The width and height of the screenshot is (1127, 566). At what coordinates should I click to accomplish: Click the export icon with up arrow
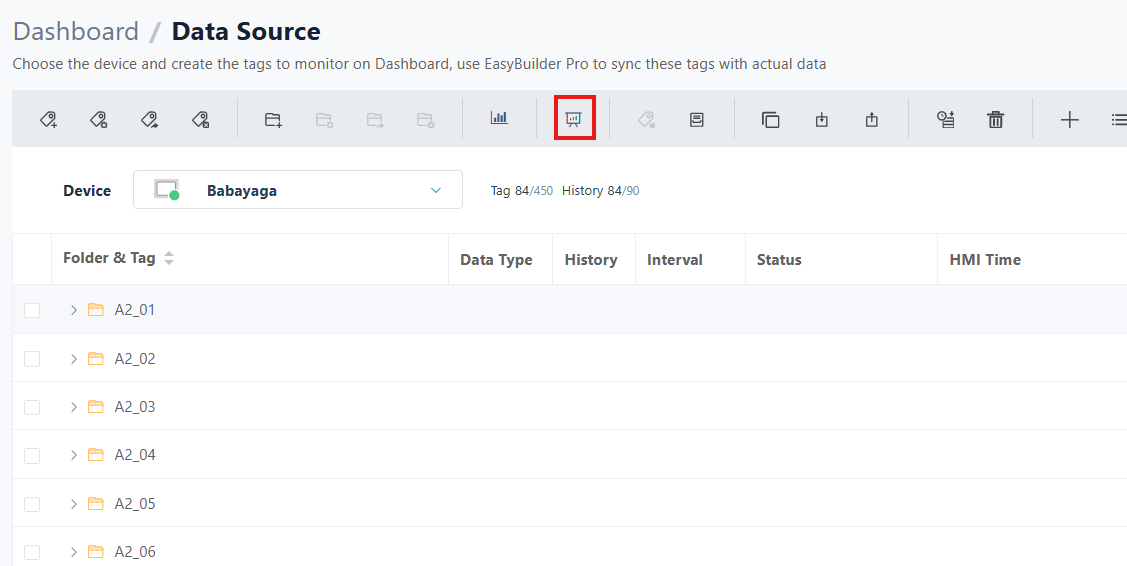tap(872, 120)
